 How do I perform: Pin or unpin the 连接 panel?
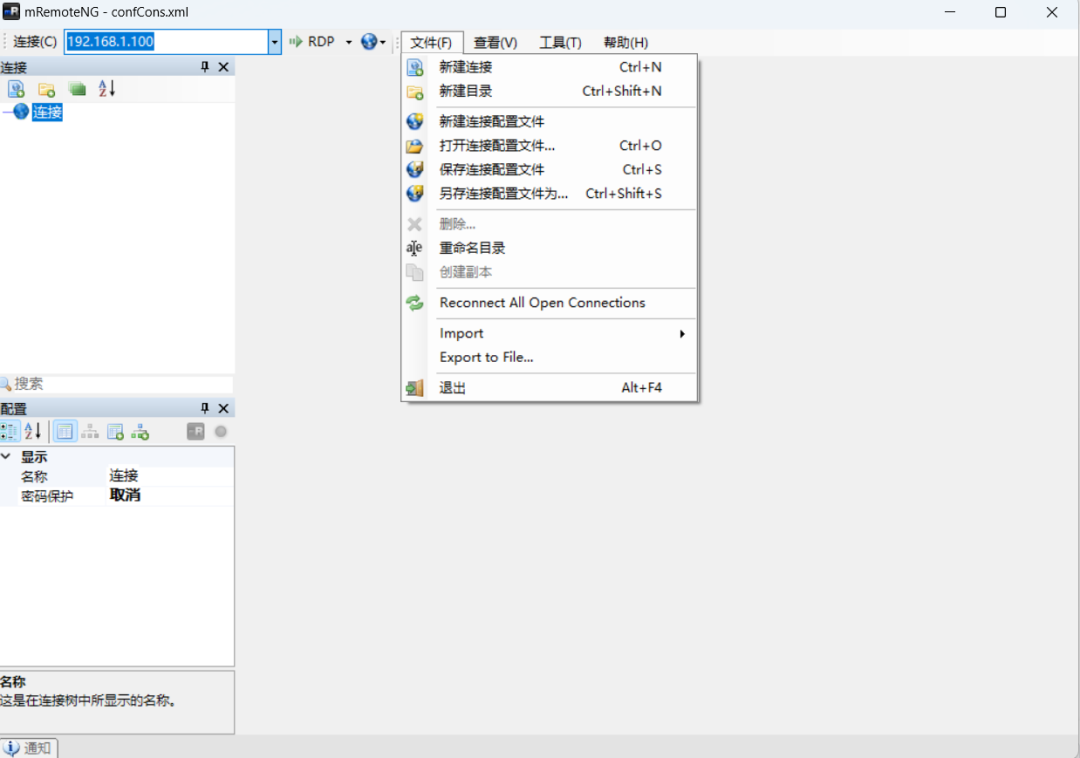click(205, 67)
